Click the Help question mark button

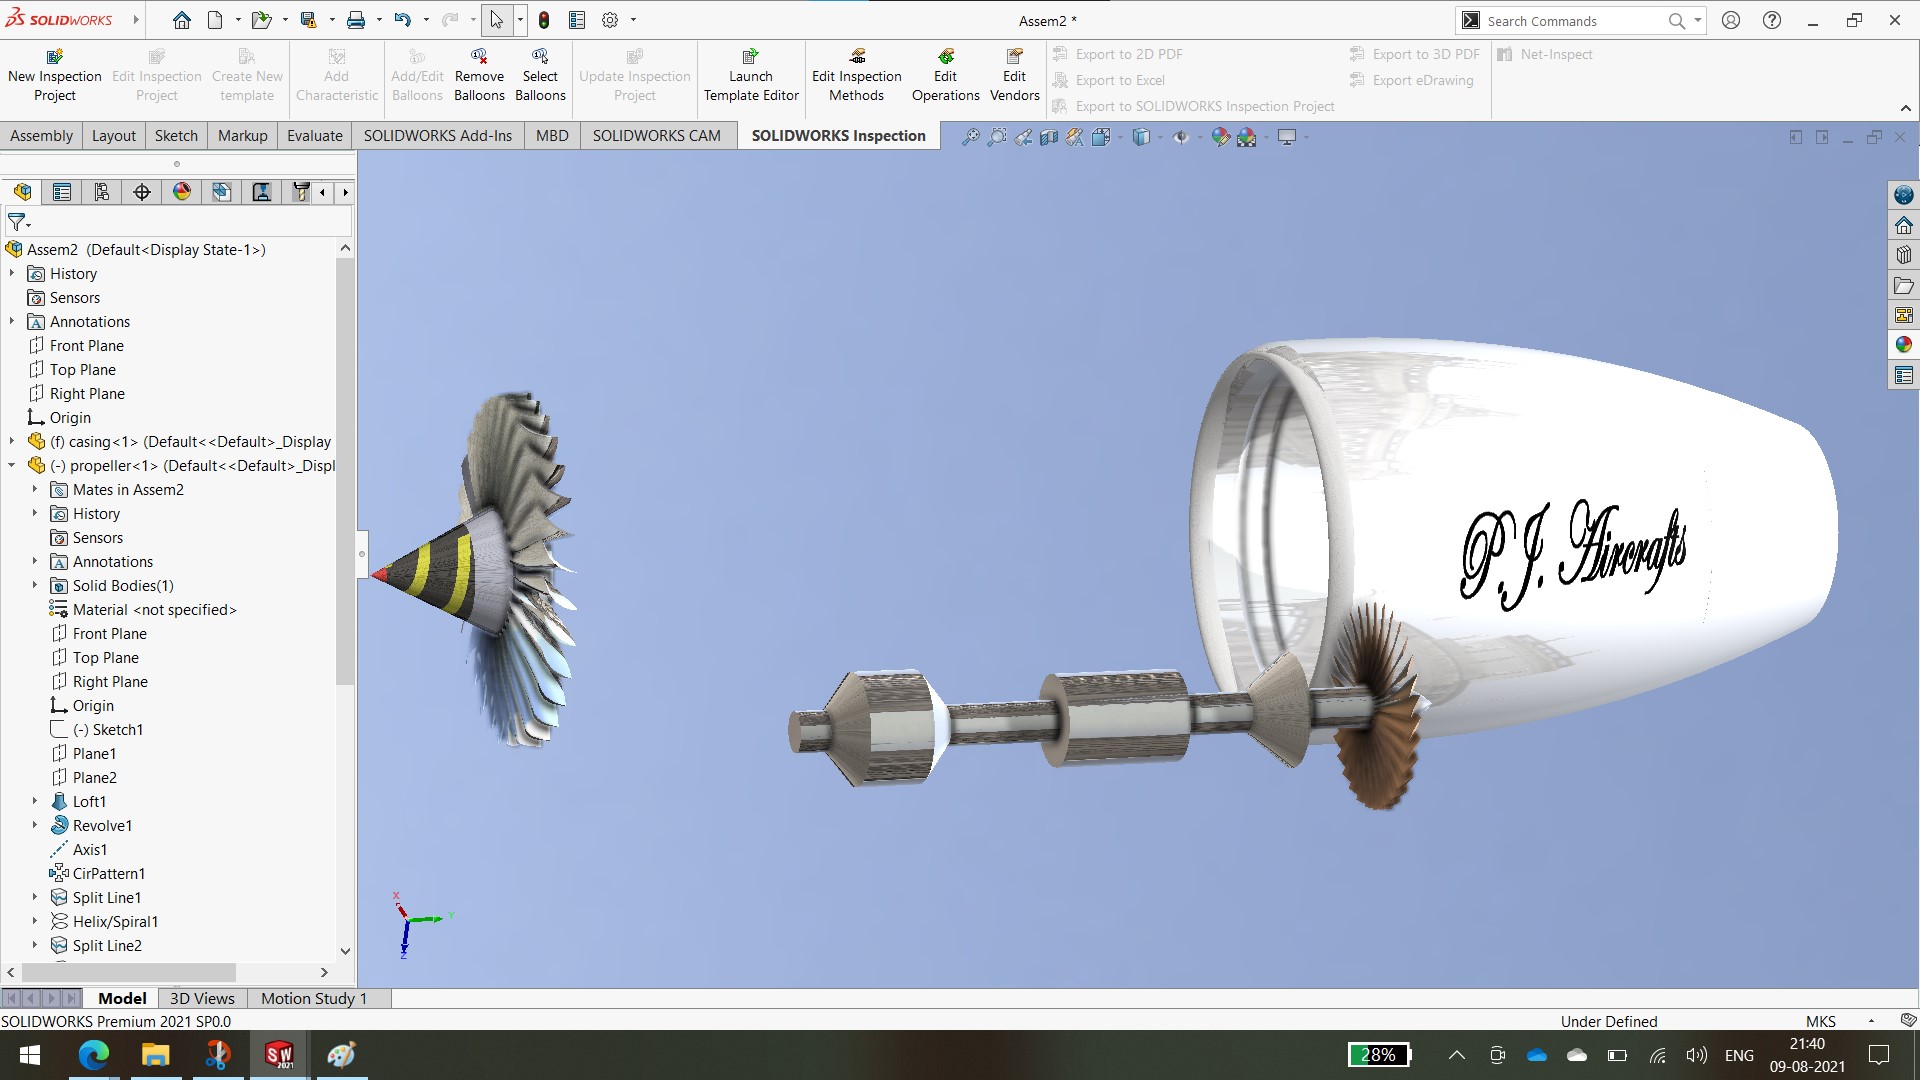1772,20
